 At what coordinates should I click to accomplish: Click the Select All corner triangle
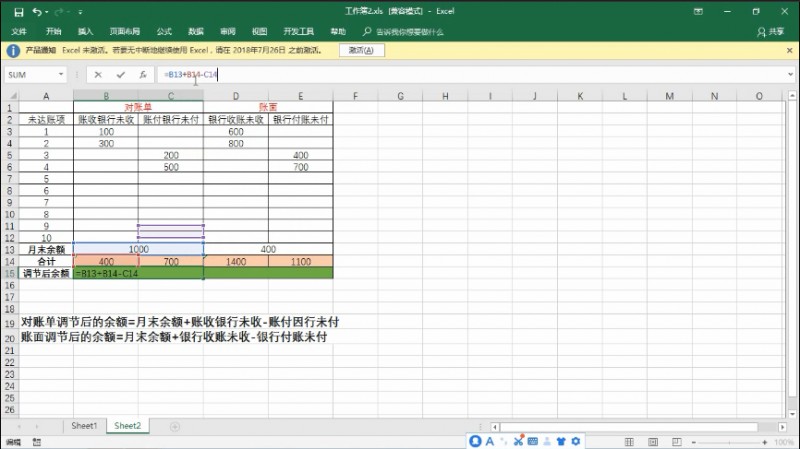pos(11,96)
